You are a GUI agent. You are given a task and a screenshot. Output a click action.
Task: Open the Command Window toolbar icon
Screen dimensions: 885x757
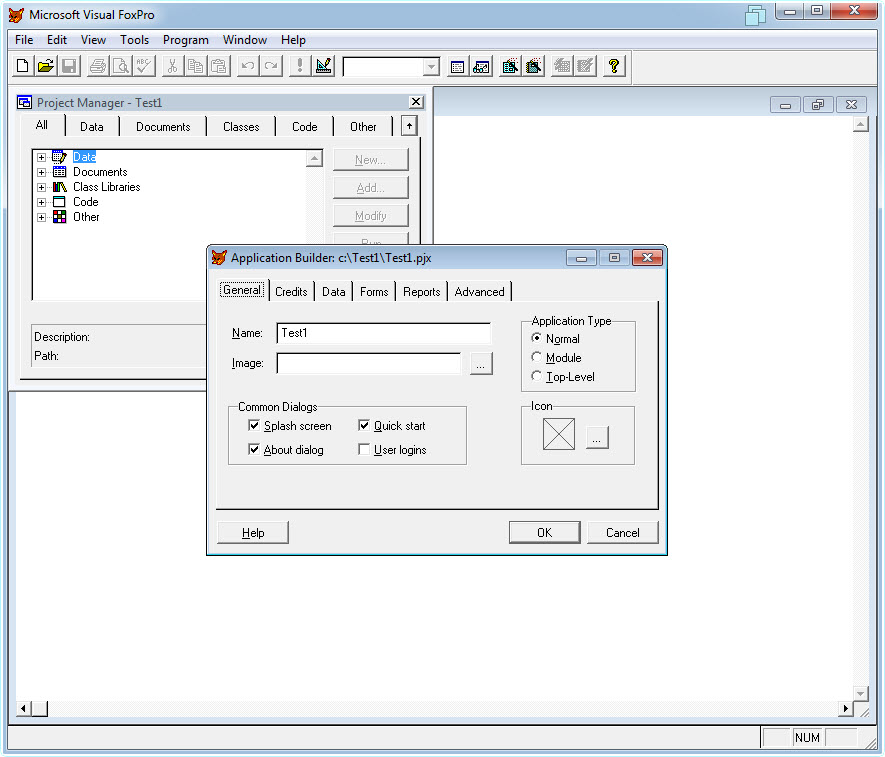tap(458, 66)
